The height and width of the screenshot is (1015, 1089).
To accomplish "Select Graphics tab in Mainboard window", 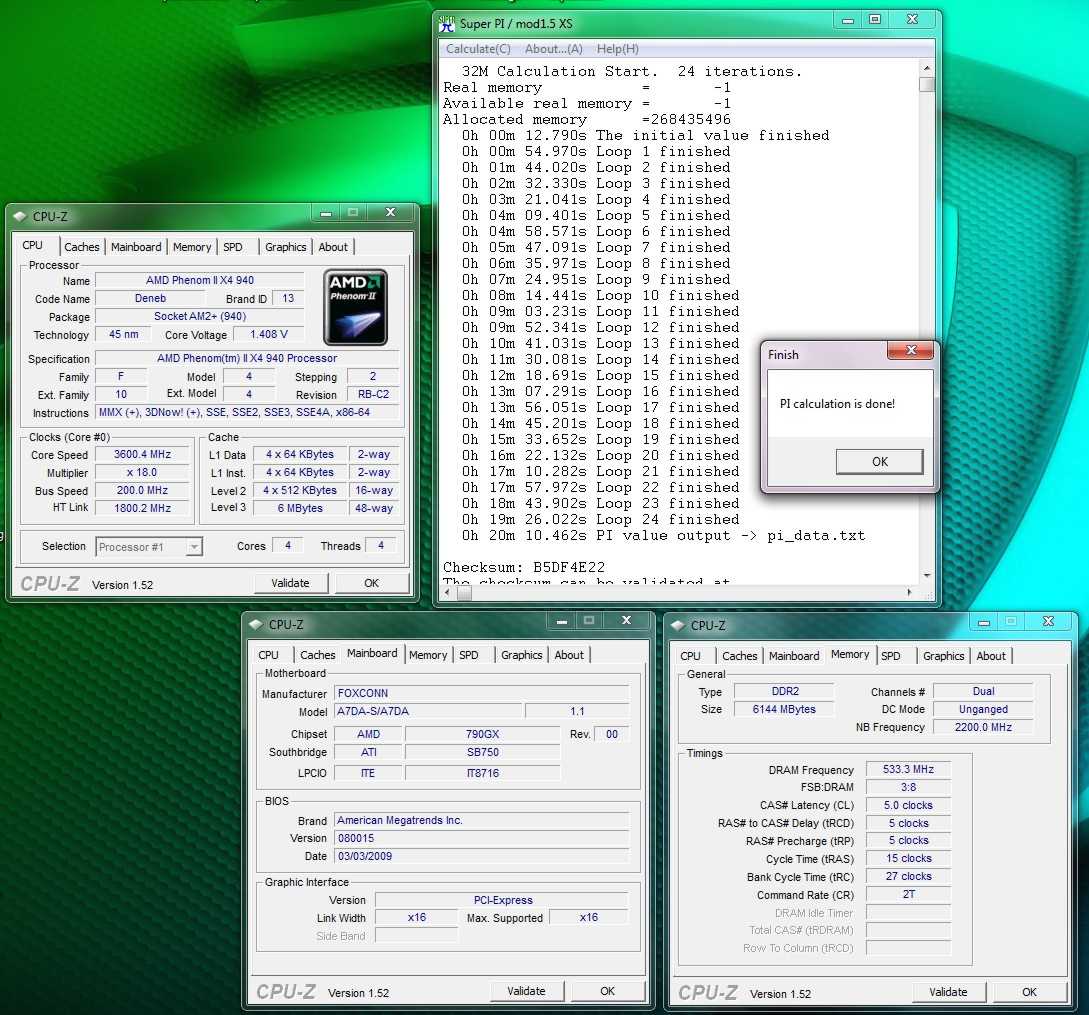I will (522, 655).
